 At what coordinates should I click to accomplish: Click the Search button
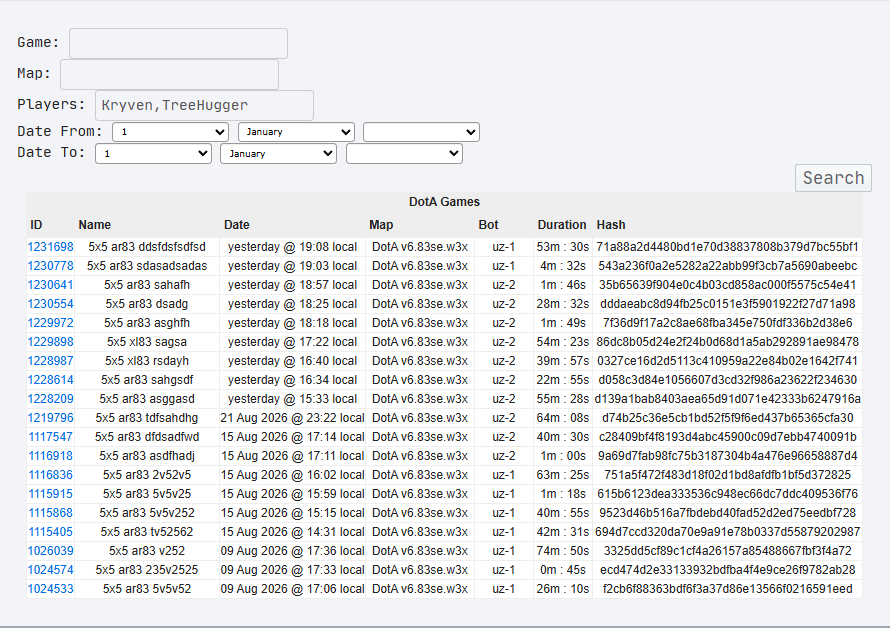click(x=833, y=178)
